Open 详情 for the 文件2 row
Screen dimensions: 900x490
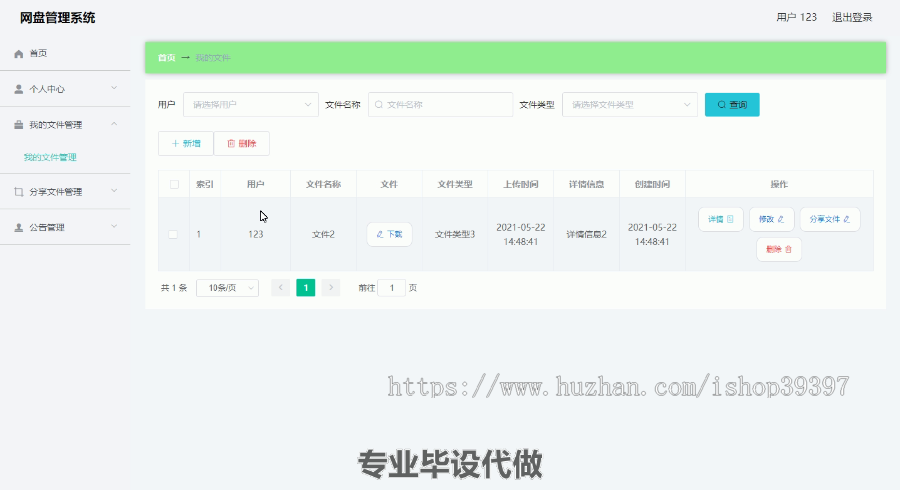pyautogui.click(x=720, y=219)
